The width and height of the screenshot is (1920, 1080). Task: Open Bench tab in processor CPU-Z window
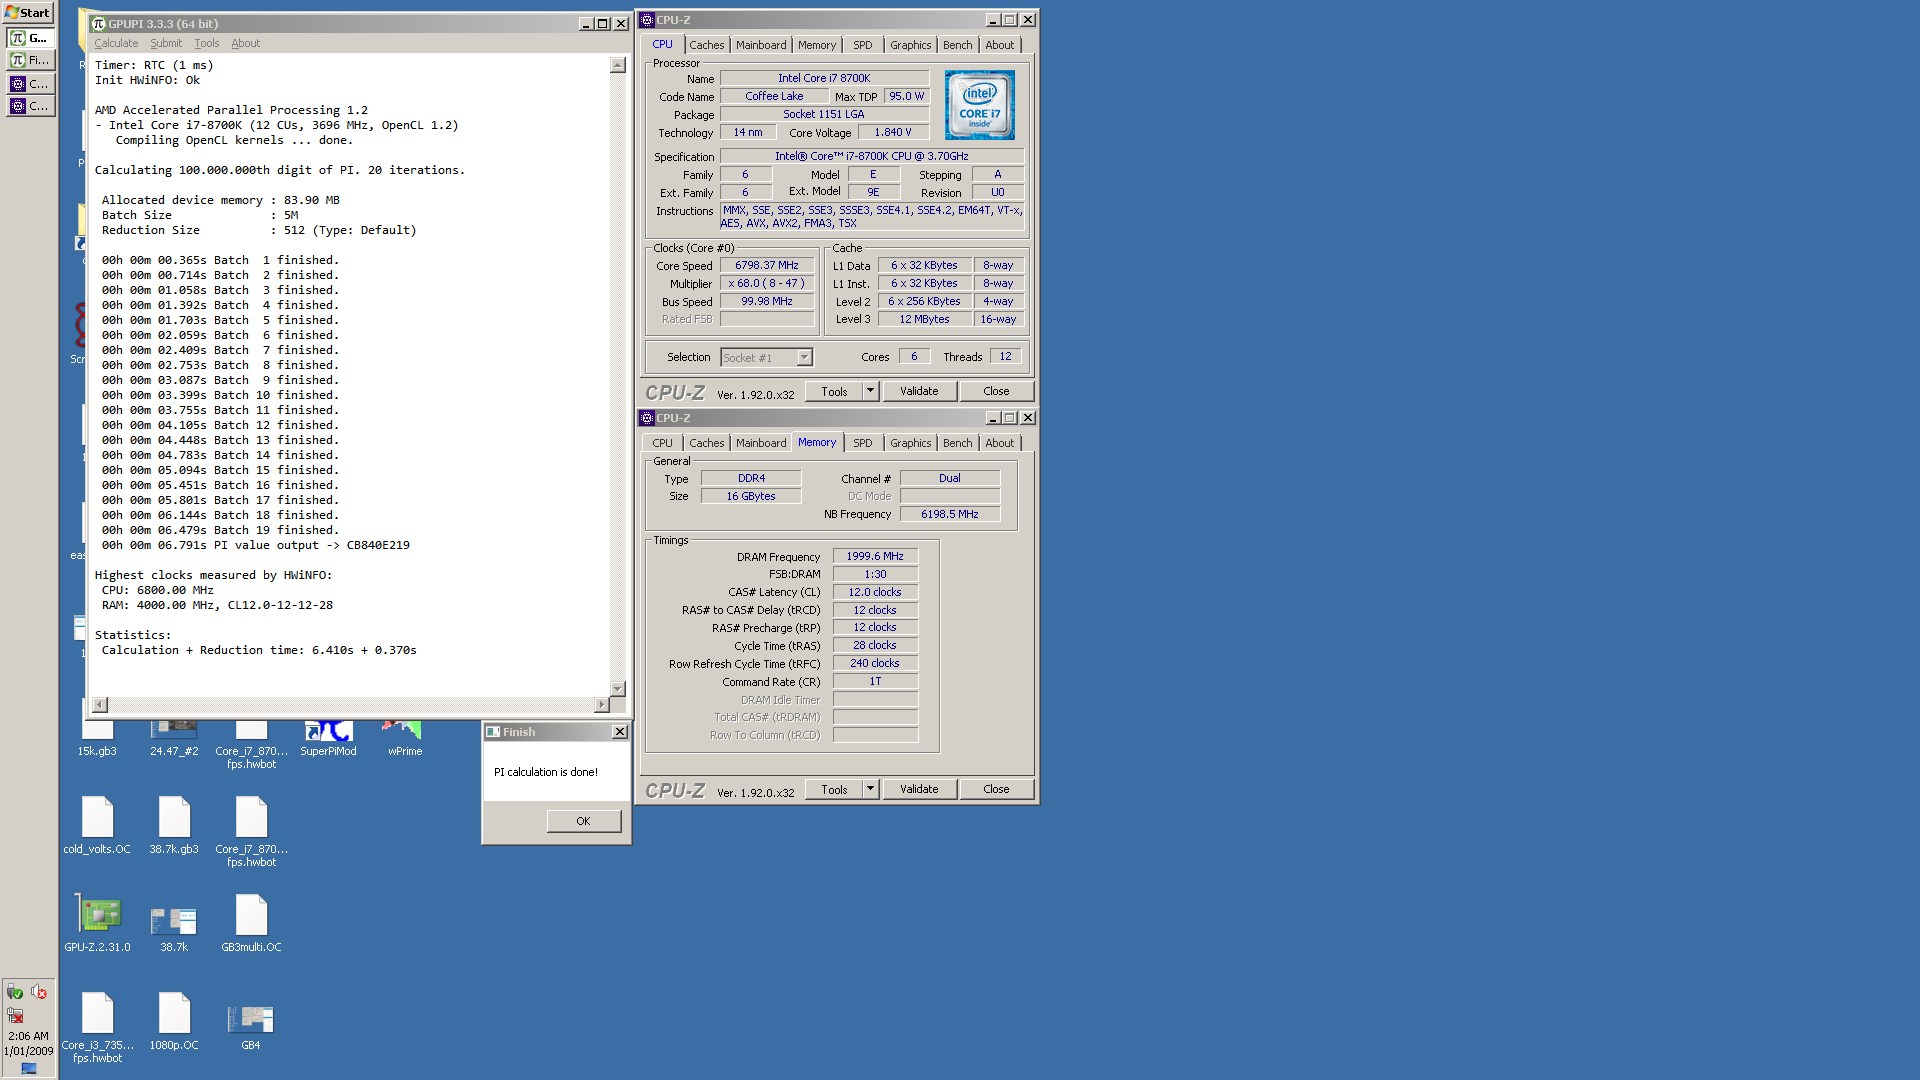957,45
